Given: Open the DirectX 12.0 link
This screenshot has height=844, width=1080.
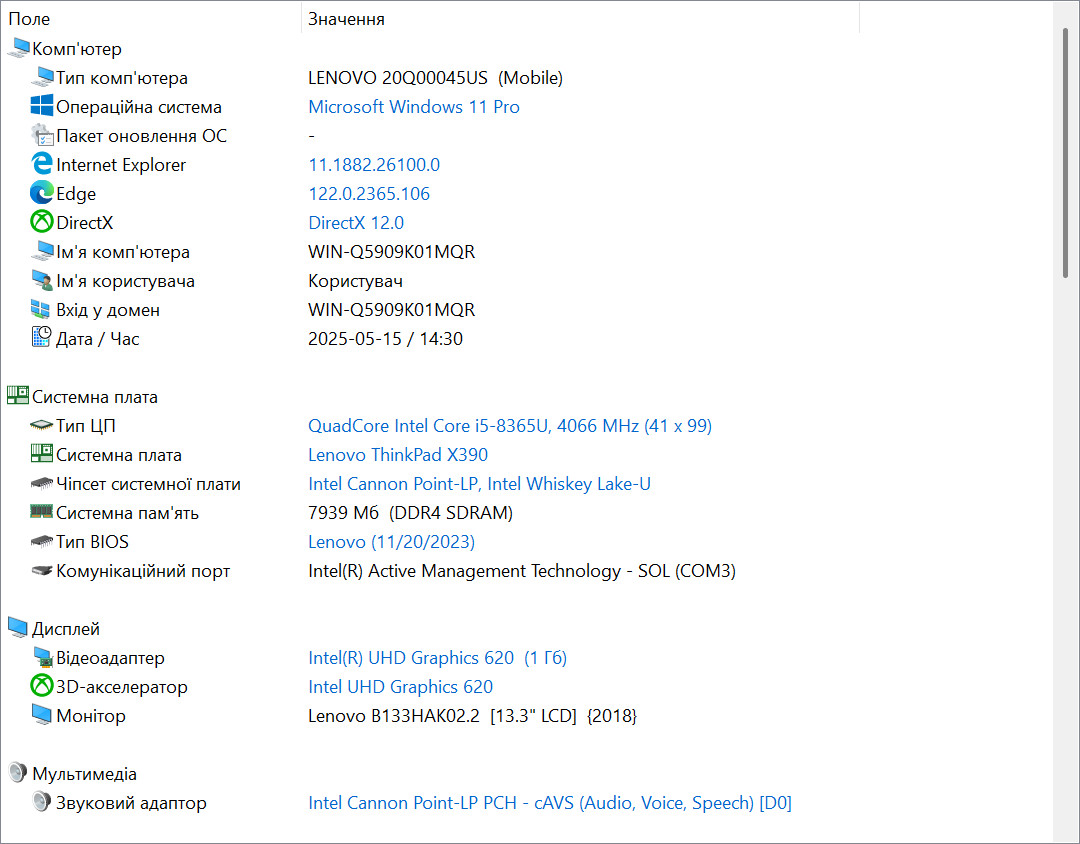Looking at the screenshot, I should pos(356,223).
